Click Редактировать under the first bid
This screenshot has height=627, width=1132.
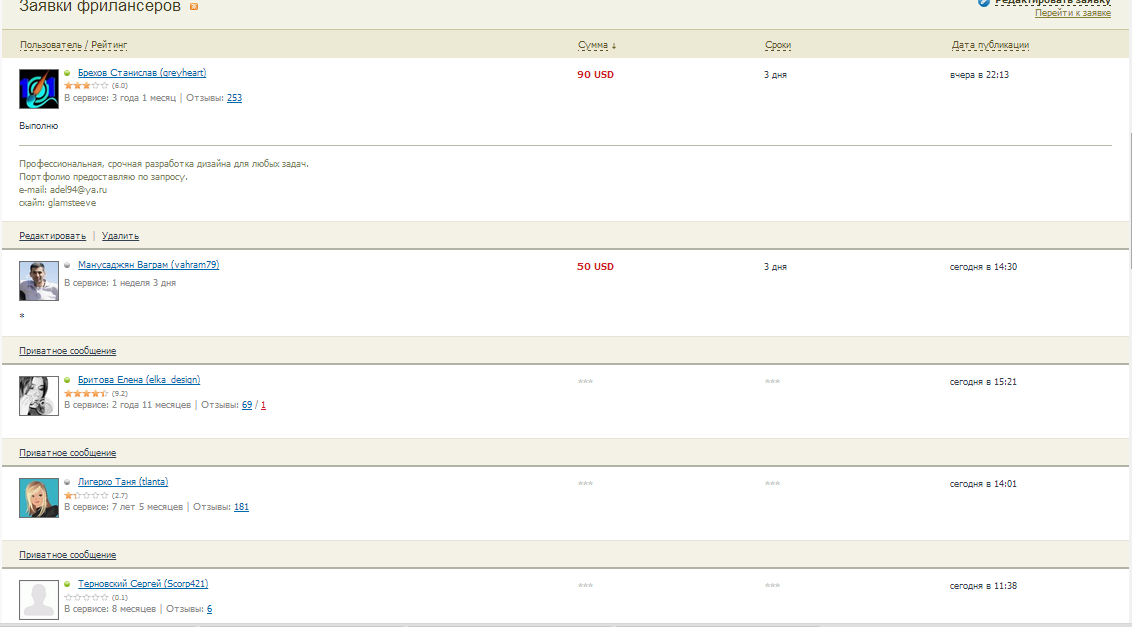click(52, 236)
